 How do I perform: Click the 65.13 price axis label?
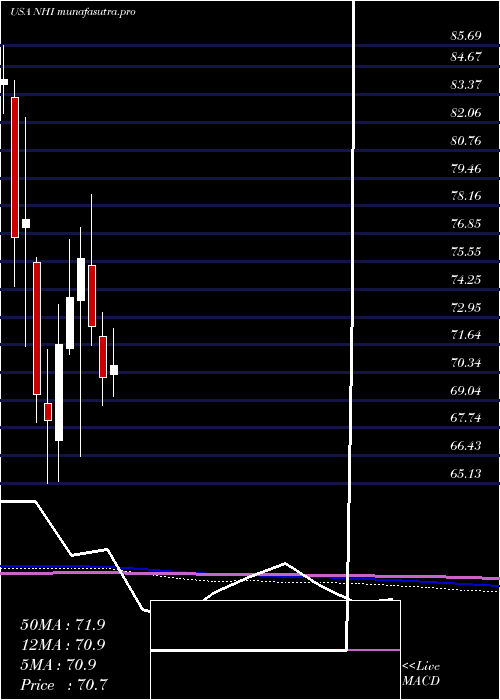(x=466, y=474)
